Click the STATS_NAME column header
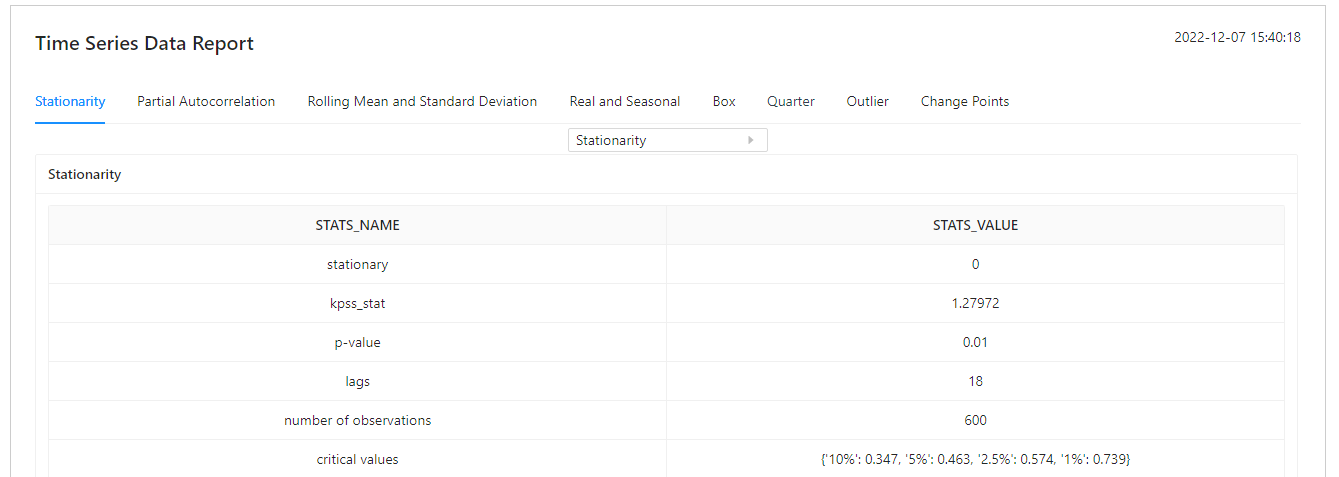 (357, 225)
